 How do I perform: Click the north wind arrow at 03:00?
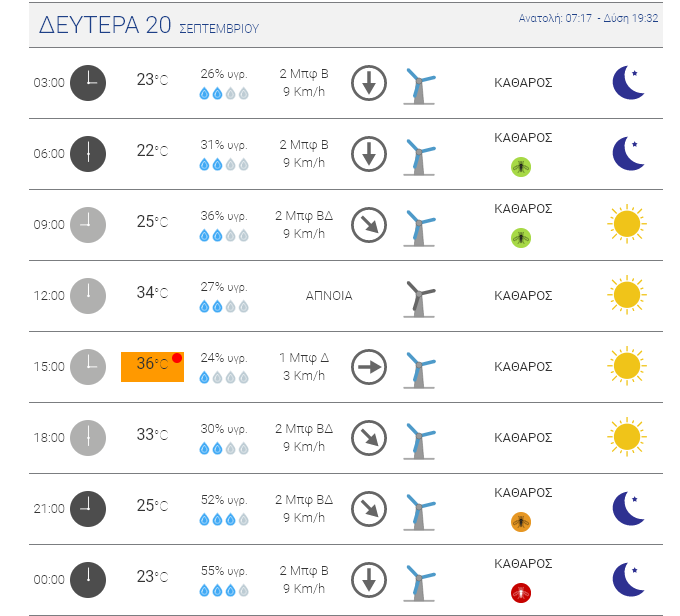tap(369, 83)
